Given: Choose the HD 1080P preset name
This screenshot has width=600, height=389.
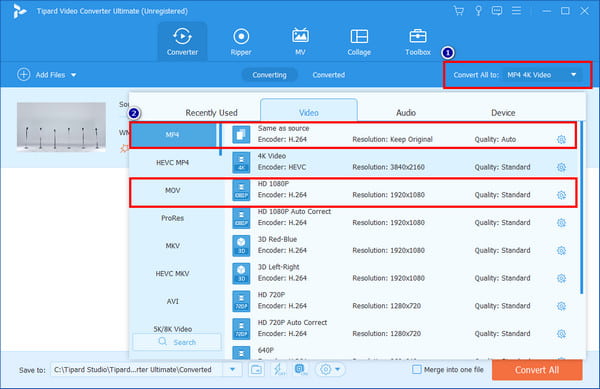Looking at the screenshot, I should [273, 184].
